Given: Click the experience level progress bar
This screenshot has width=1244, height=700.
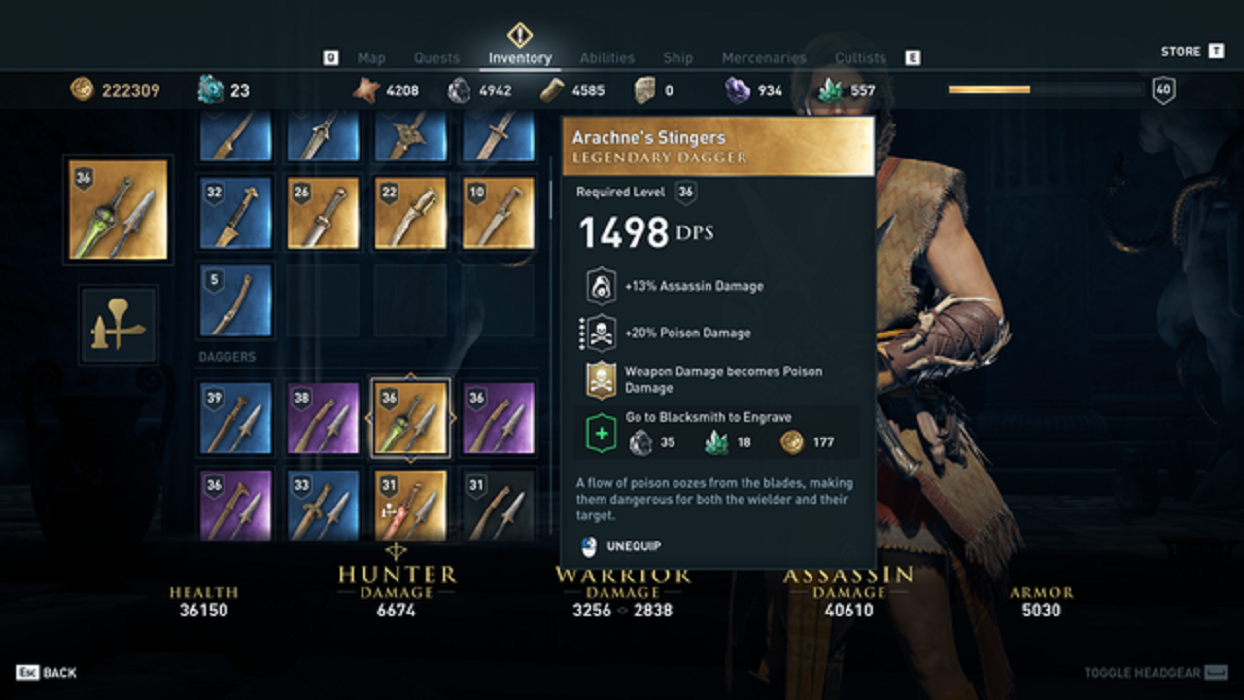Looking at the screenshot, I should click(x=1046, y=90).
